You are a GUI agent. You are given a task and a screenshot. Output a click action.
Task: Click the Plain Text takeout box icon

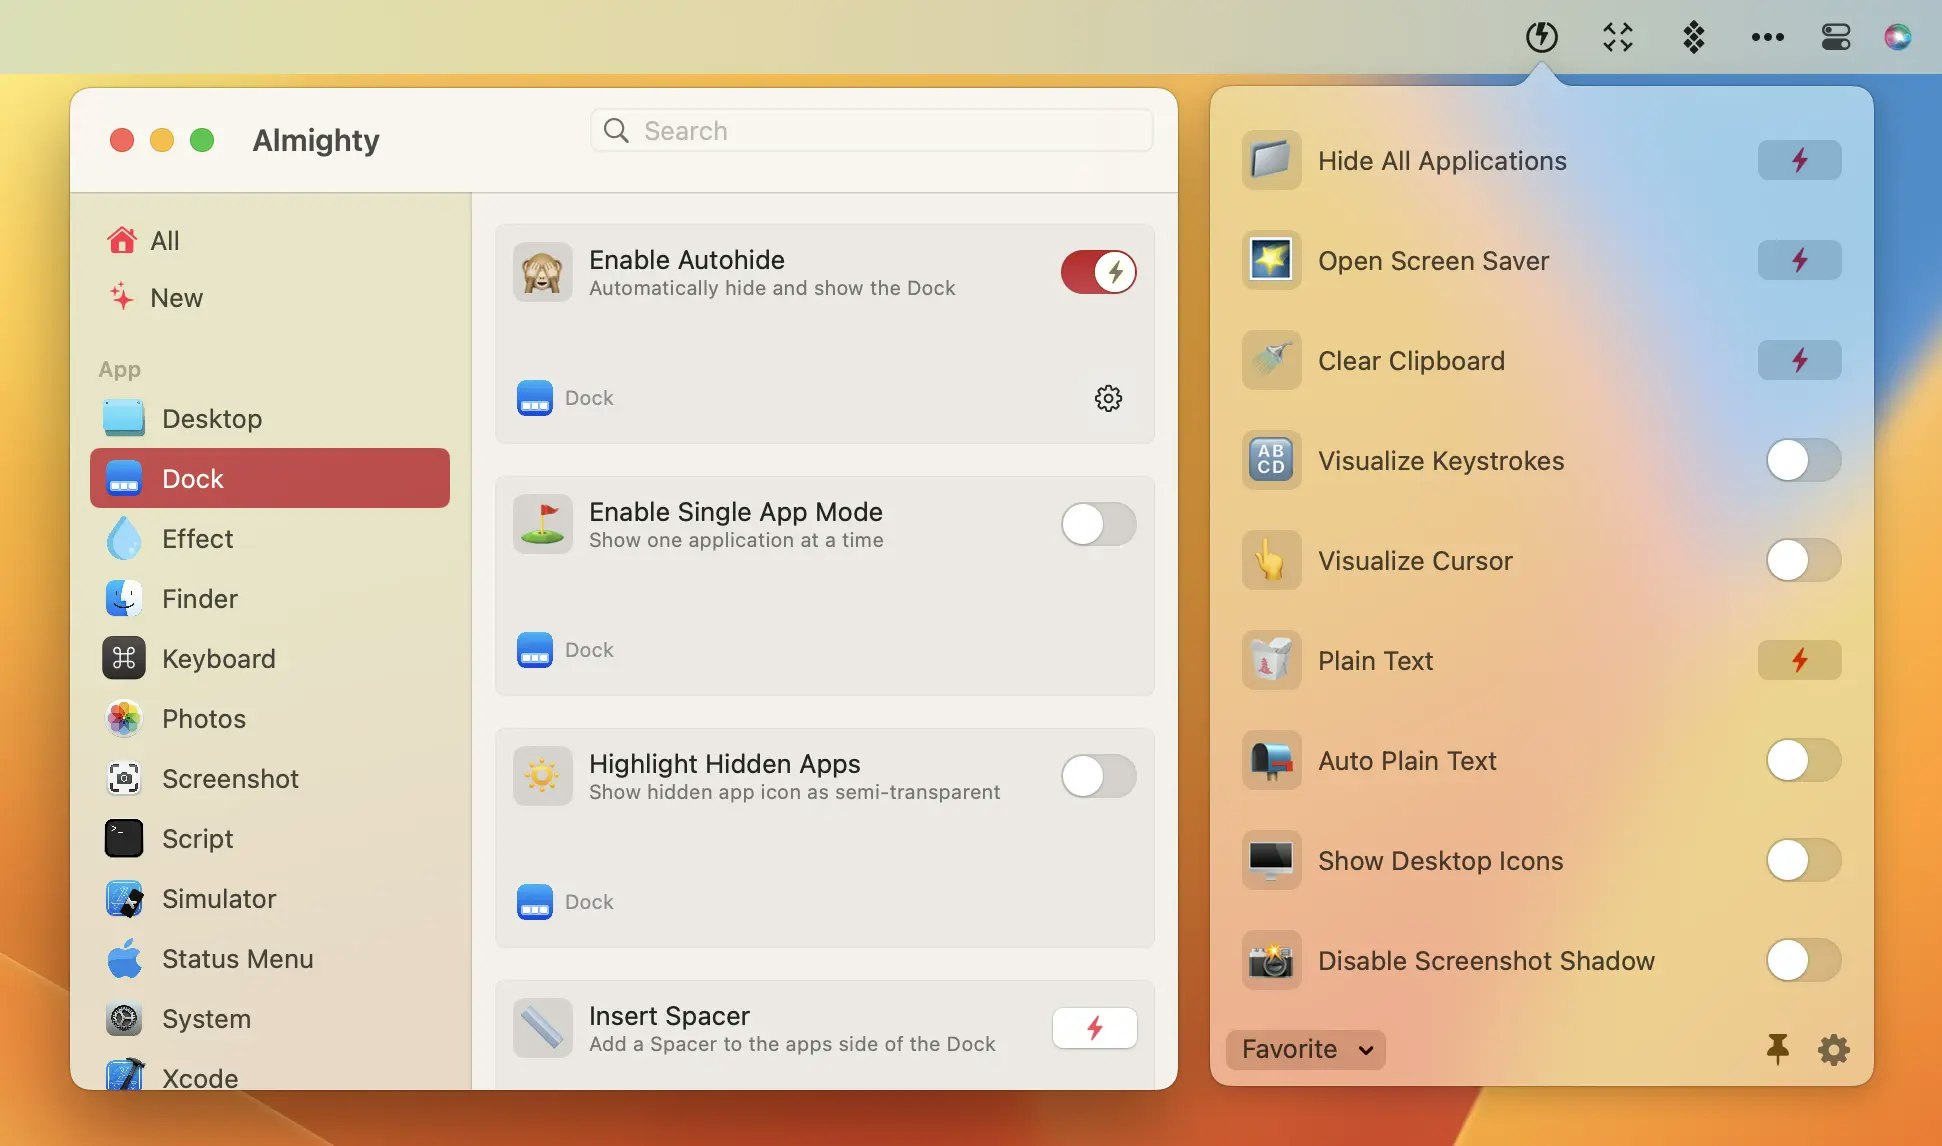1271,660
